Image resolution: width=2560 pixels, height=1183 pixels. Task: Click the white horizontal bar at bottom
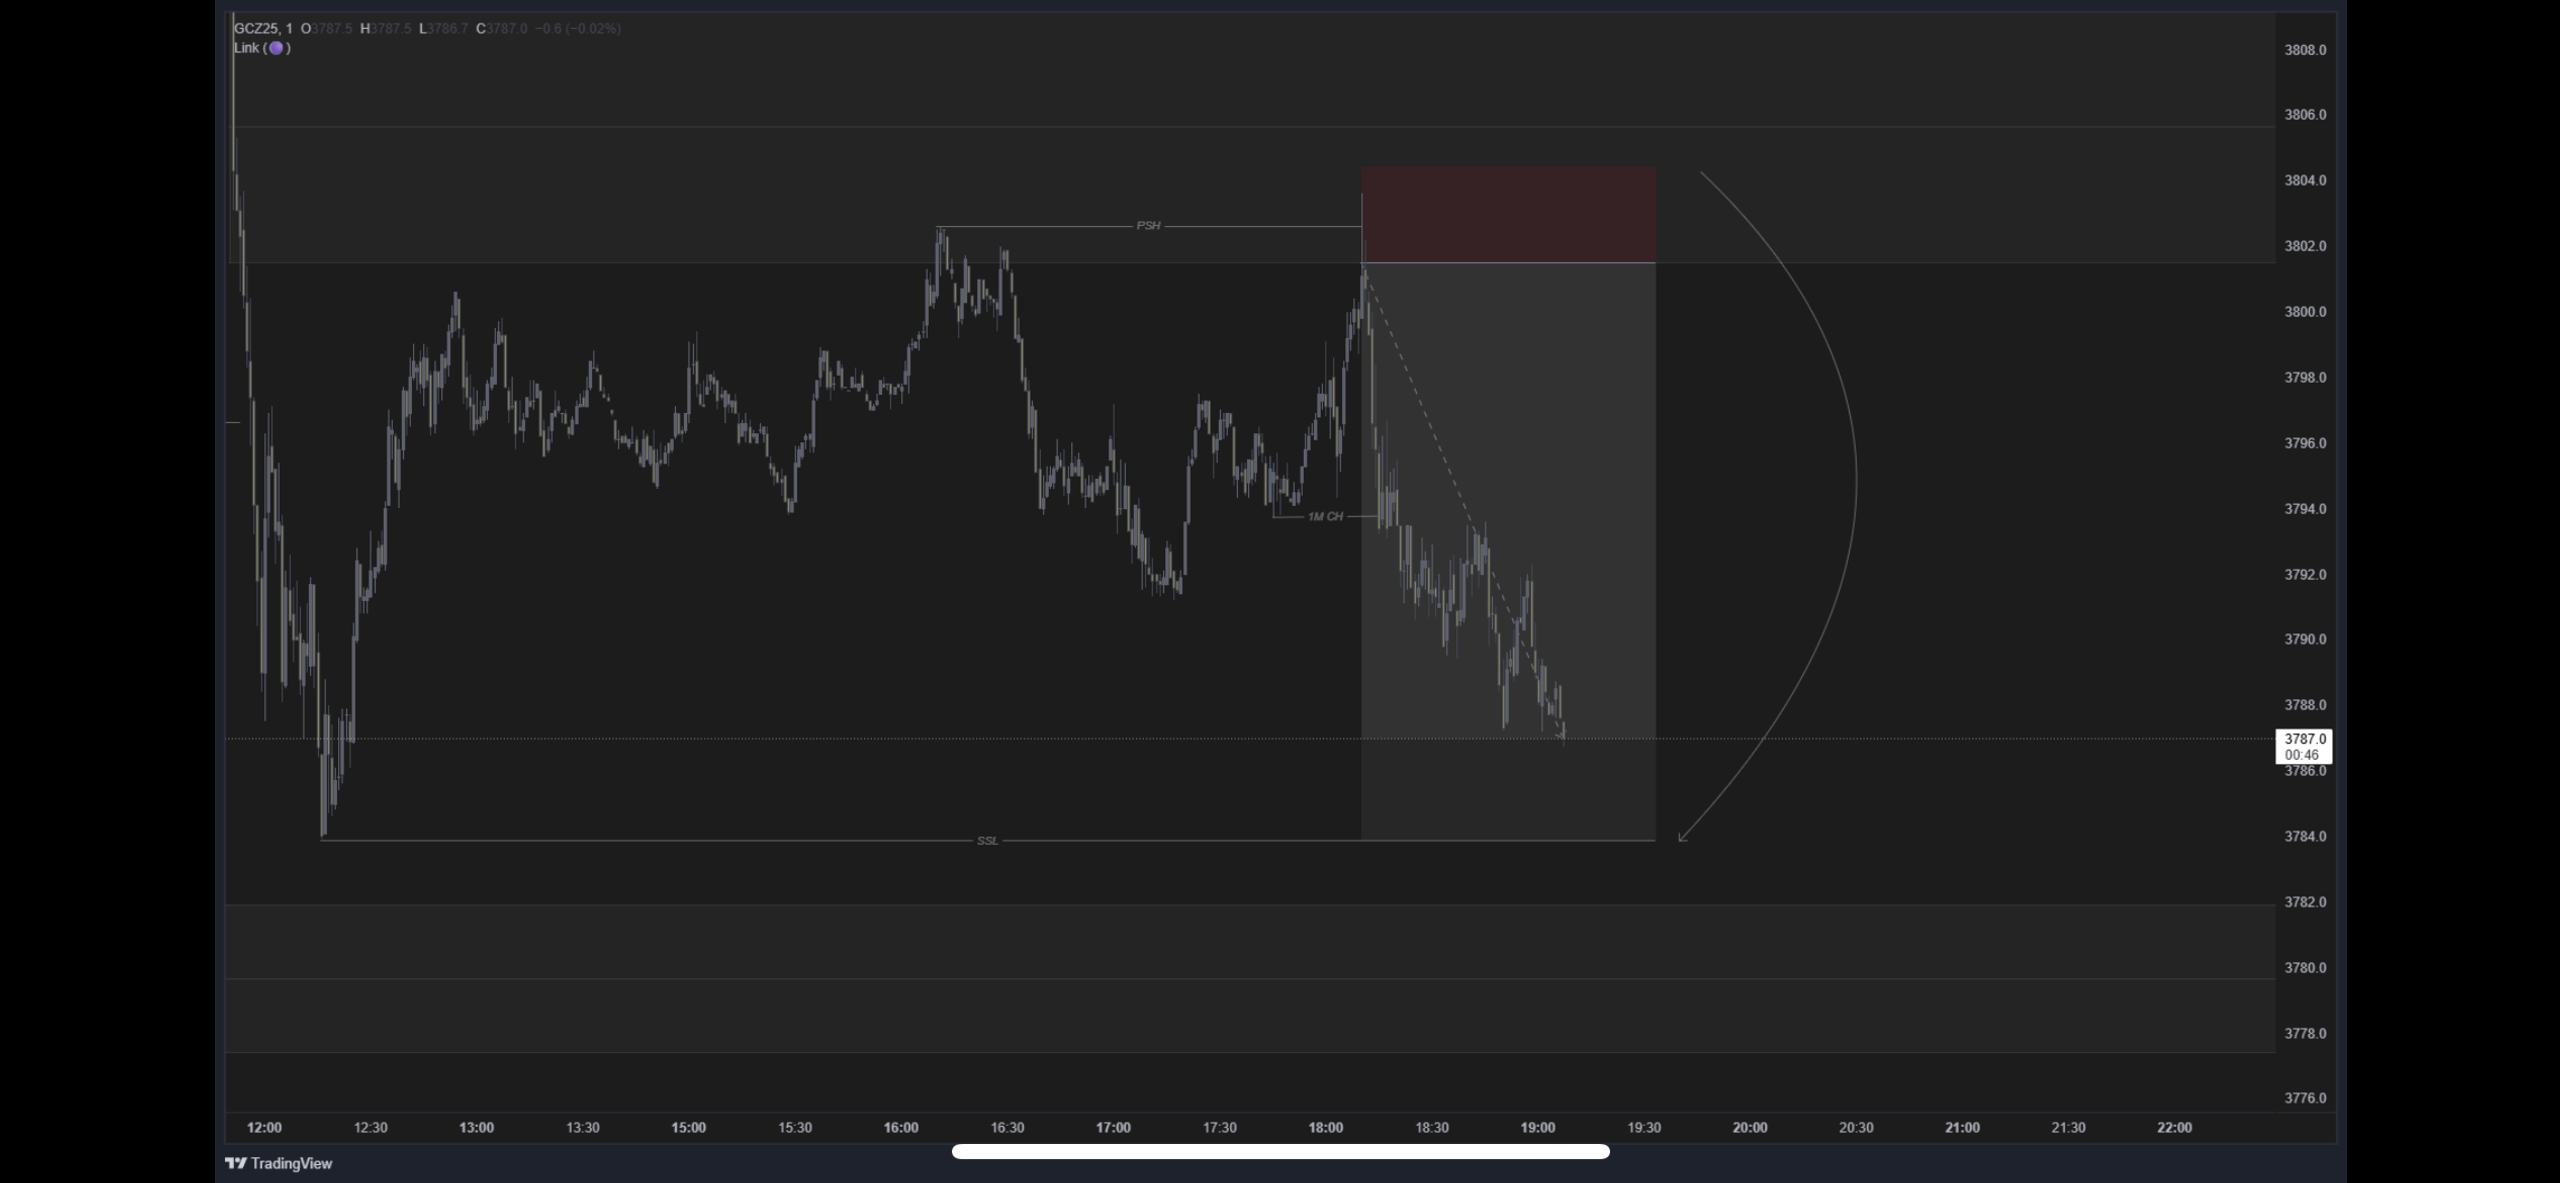click(x=1280, y=1152)
